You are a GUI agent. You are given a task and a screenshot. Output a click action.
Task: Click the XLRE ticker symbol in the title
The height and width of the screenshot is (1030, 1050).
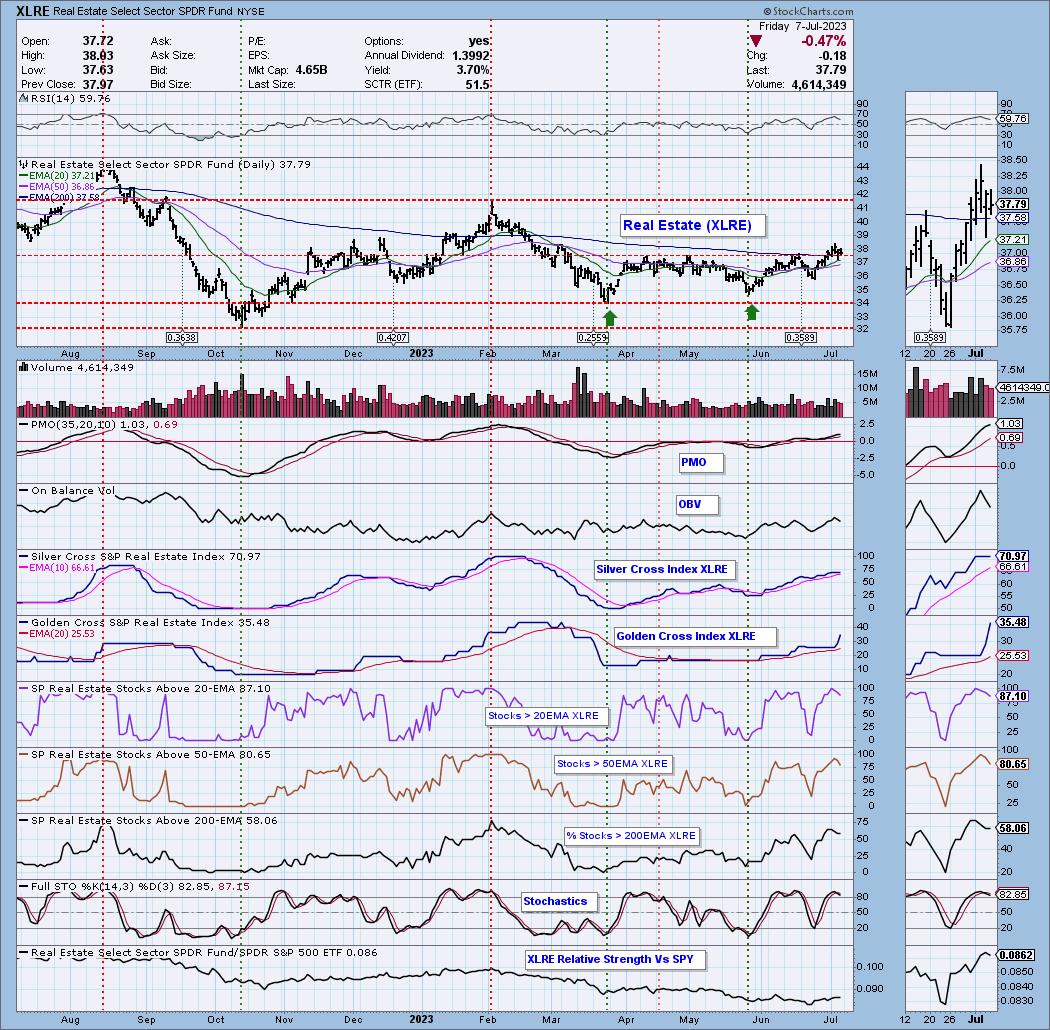click(x=31, y=11)
